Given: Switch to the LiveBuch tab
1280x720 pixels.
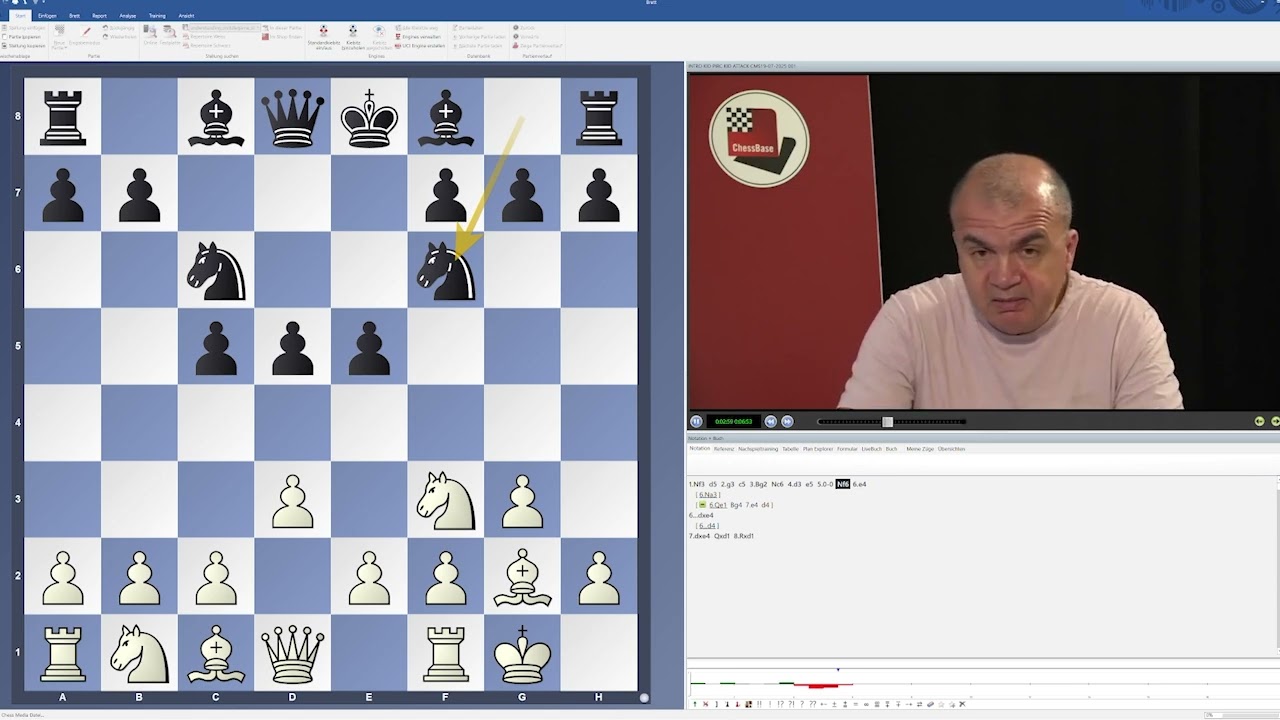Looking at the screenshot, I should tap(871, 449).
